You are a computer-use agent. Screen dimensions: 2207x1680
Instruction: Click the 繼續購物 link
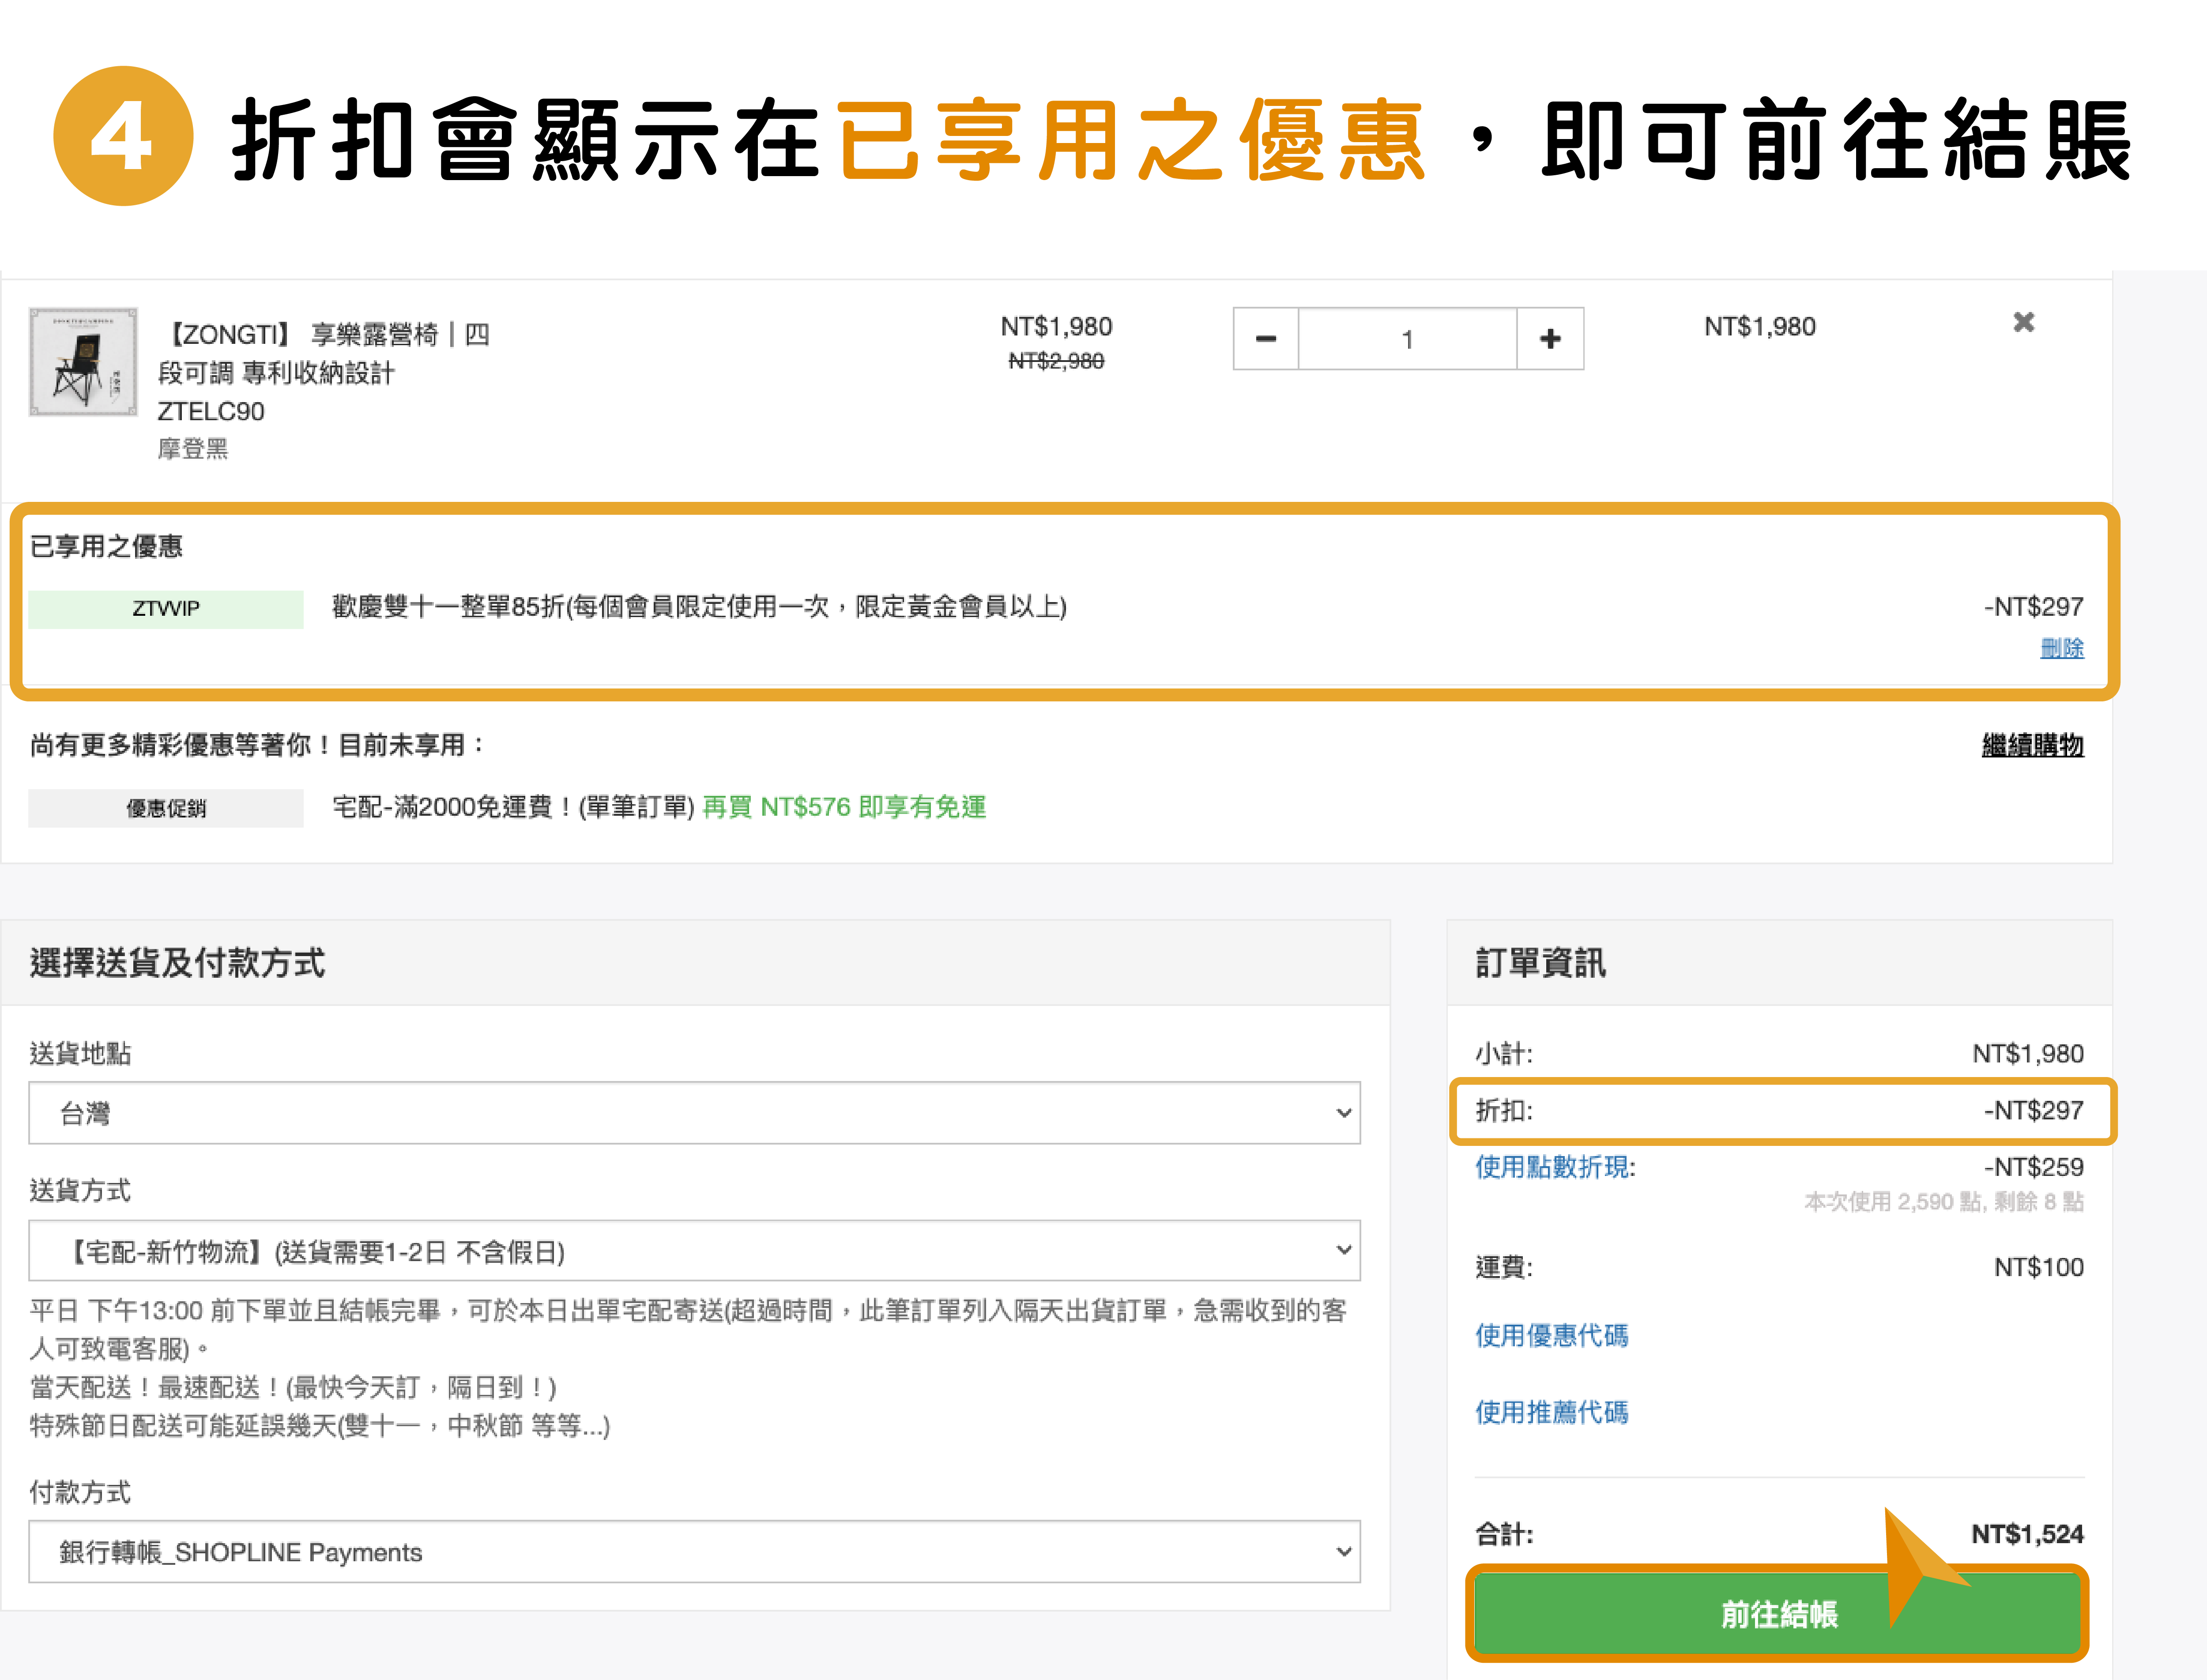(x=2032, y=745)
